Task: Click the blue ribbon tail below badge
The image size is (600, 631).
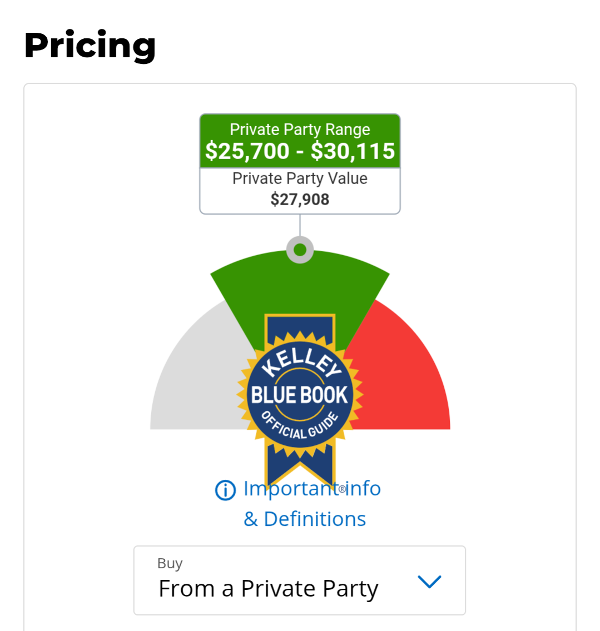Action: pyautogui.click(x=299, y=465)
